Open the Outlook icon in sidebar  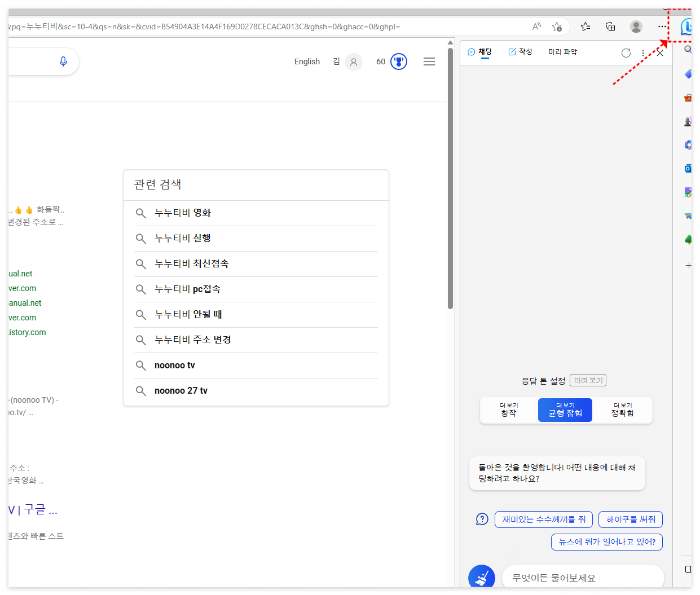pyautogui.click(x=688, y=168)
